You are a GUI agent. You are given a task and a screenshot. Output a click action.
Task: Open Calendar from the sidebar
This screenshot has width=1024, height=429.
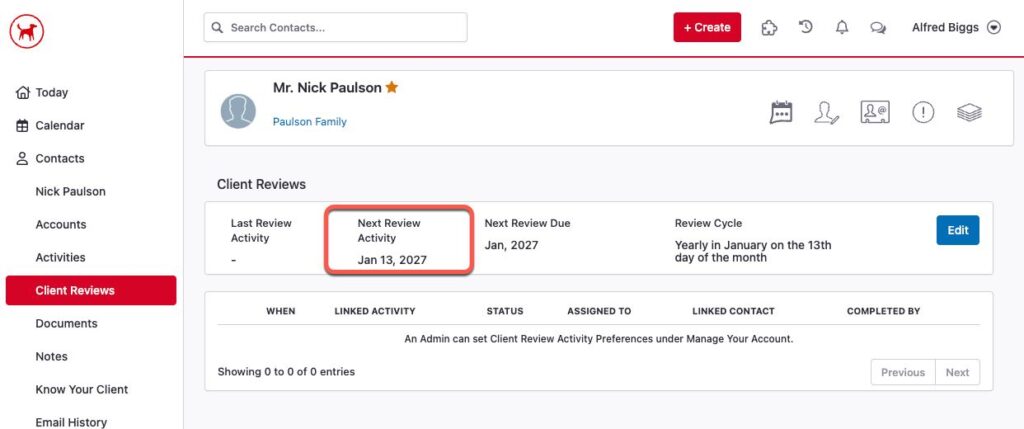(x=59, y=126)
